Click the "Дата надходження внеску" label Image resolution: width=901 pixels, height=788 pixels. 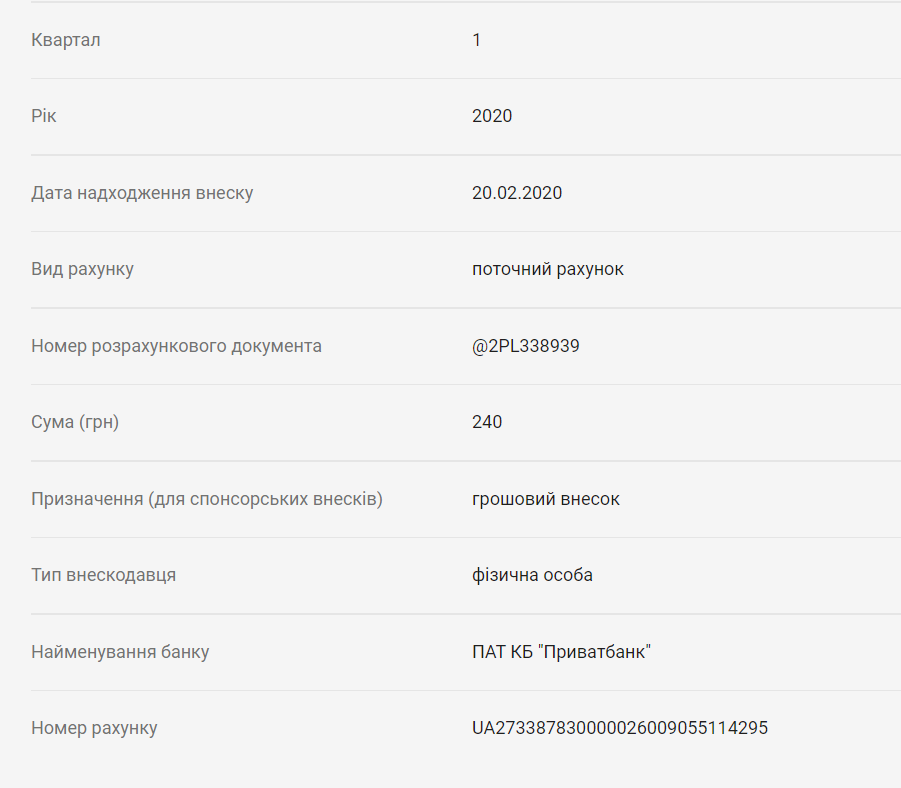142,193
